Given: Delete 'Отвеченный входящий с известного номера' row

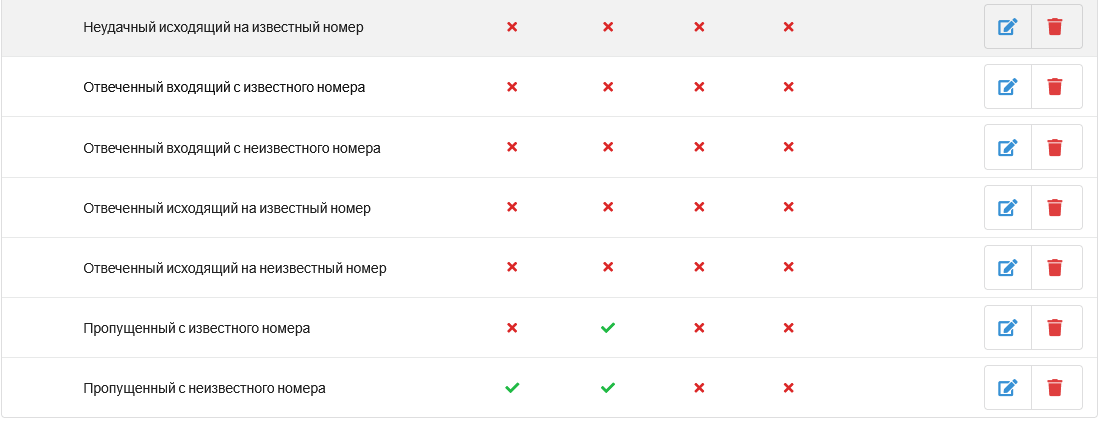Looking at the screenshot, I should 1055,87.
